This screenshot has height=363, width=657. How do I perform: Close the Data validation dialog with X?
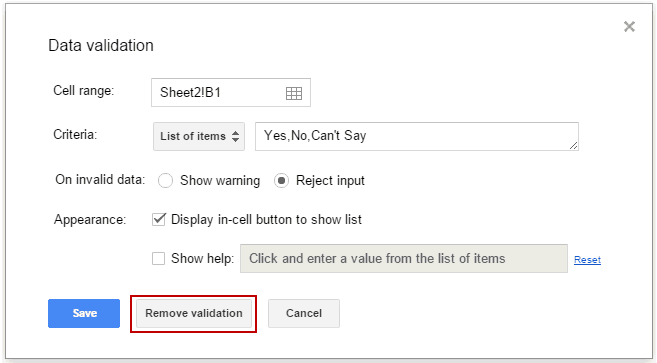tap(629, 27)
